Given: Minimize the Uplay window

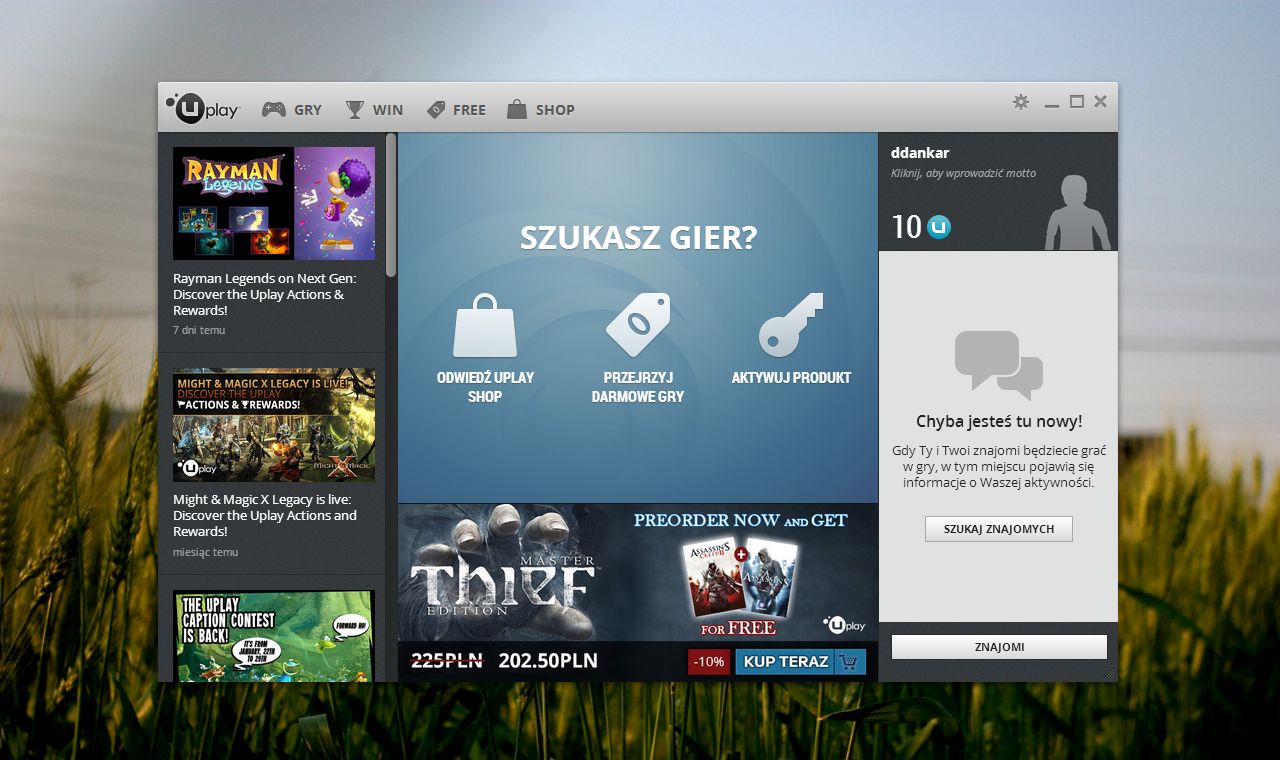Looking at the screenshot, I should pos(1051,104).
